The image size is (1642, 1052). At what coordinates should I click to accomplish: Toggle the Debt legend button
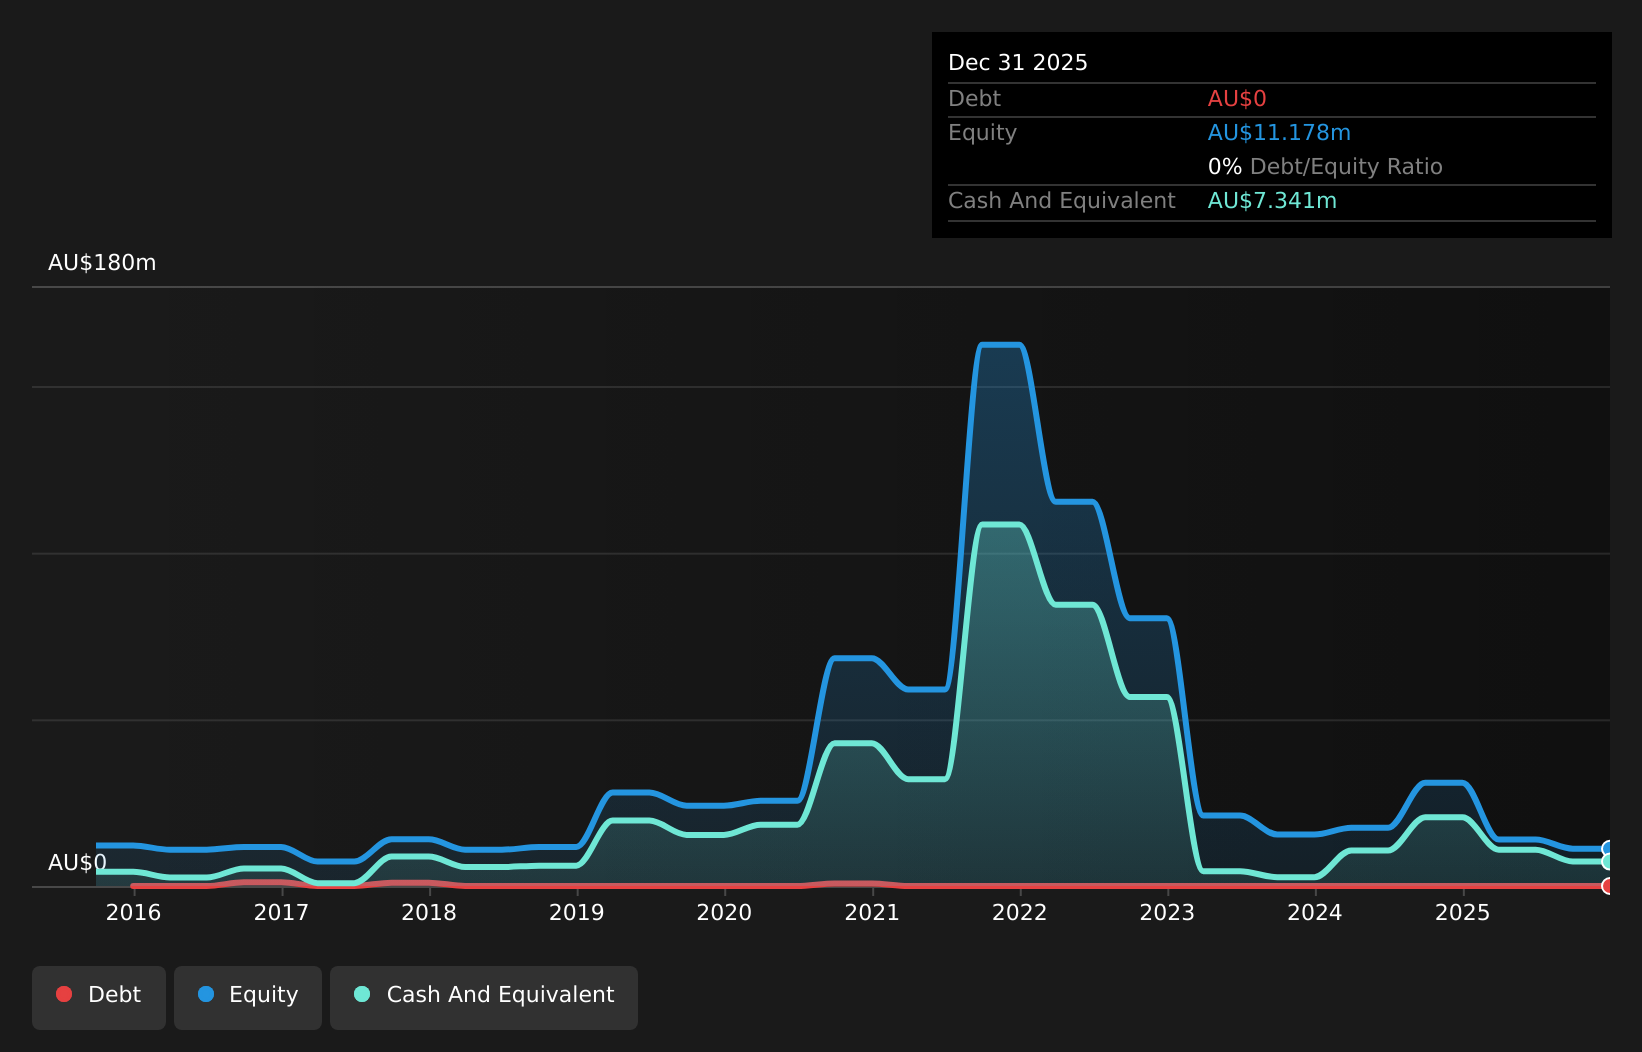[x=99, y=997]
